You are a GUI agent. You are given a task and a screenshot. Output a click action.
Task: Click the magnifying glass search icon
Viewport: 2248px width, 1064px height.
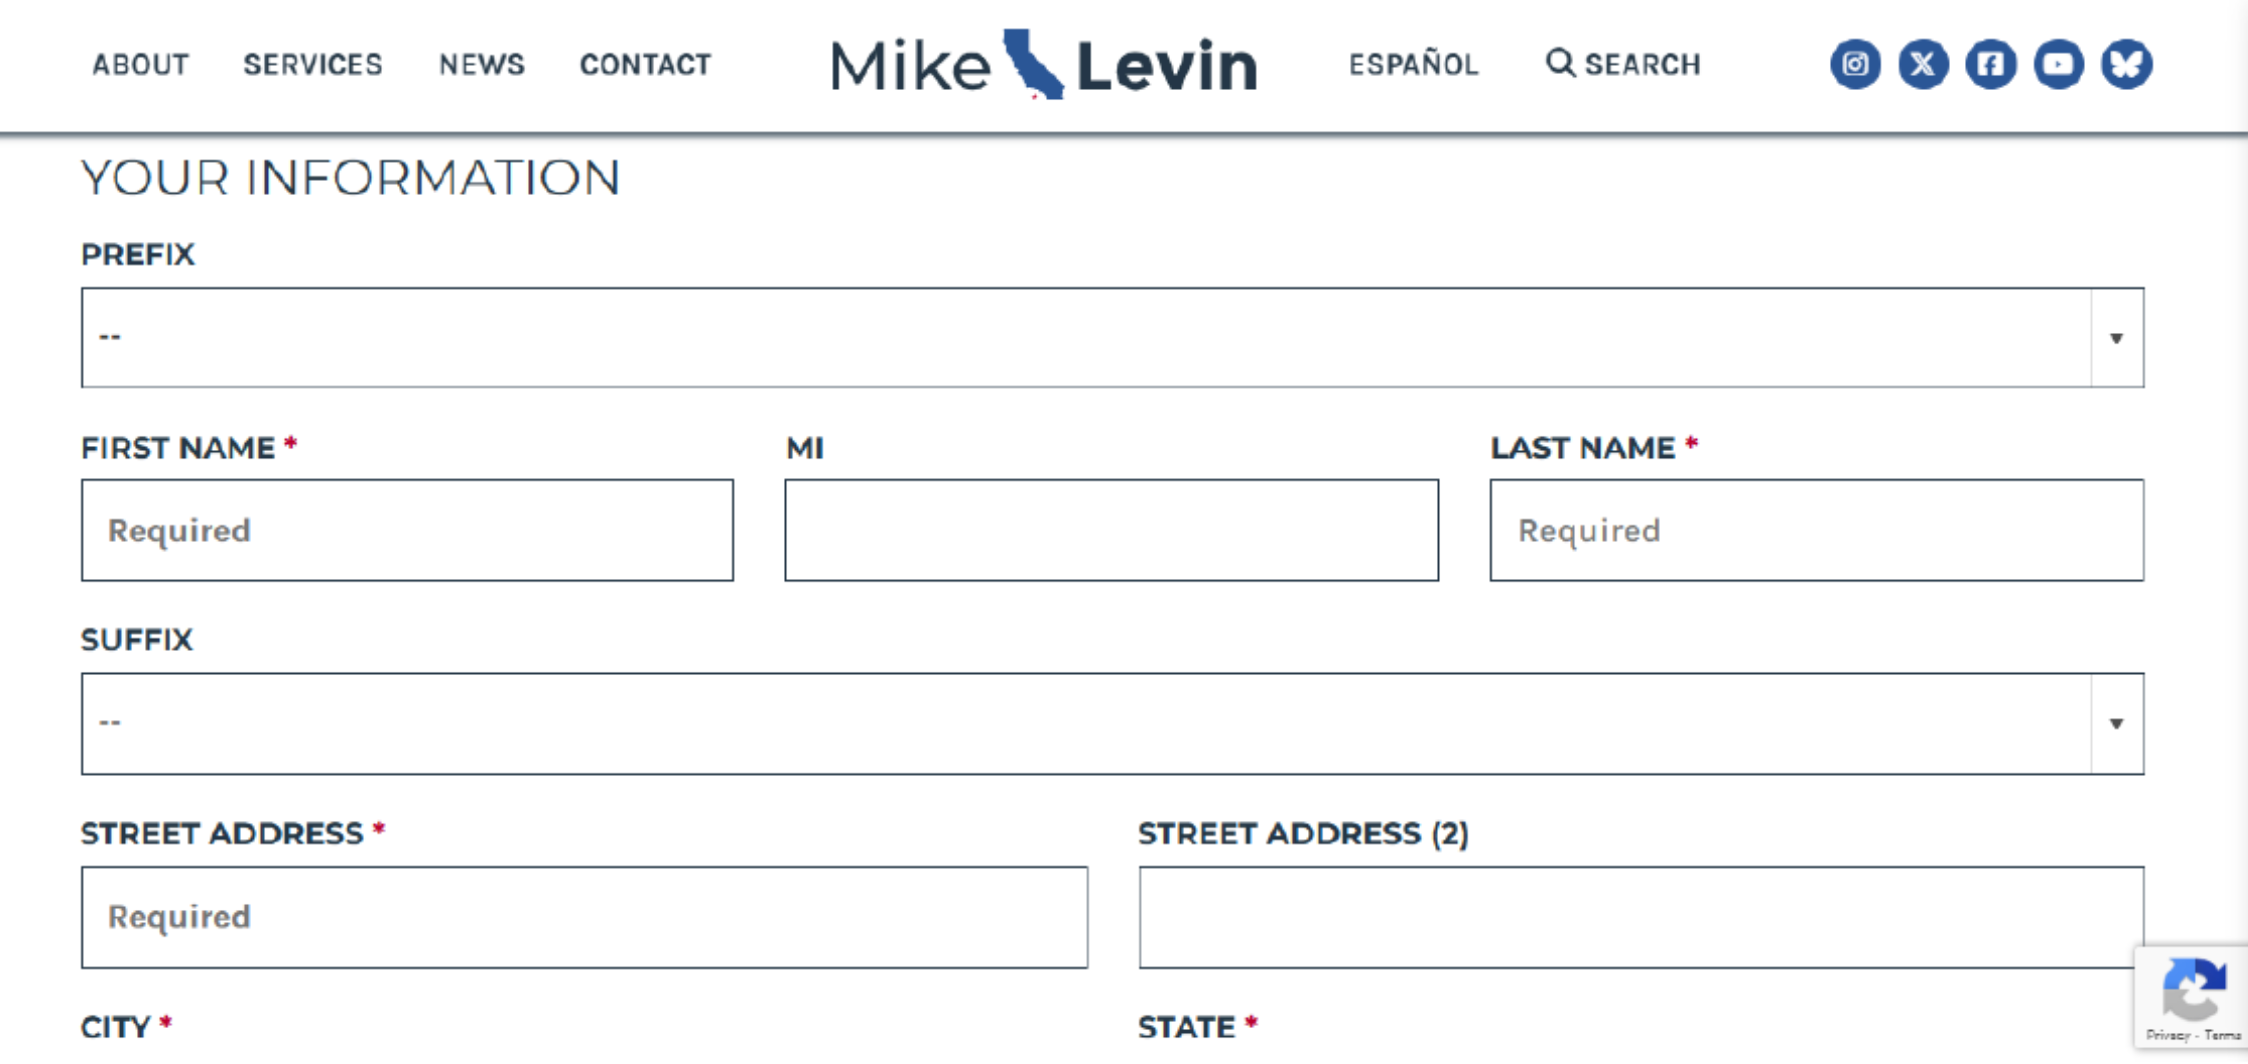tap(1560, 64)
